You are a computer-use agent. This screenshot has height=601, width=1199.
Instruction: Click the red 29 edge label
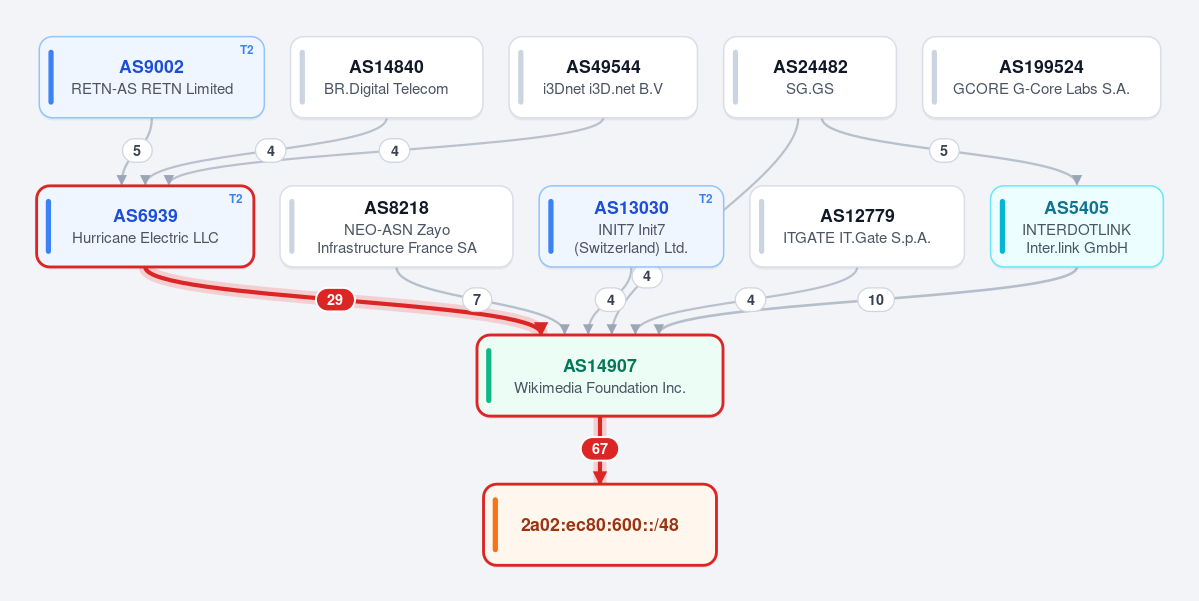coord(335,300)
